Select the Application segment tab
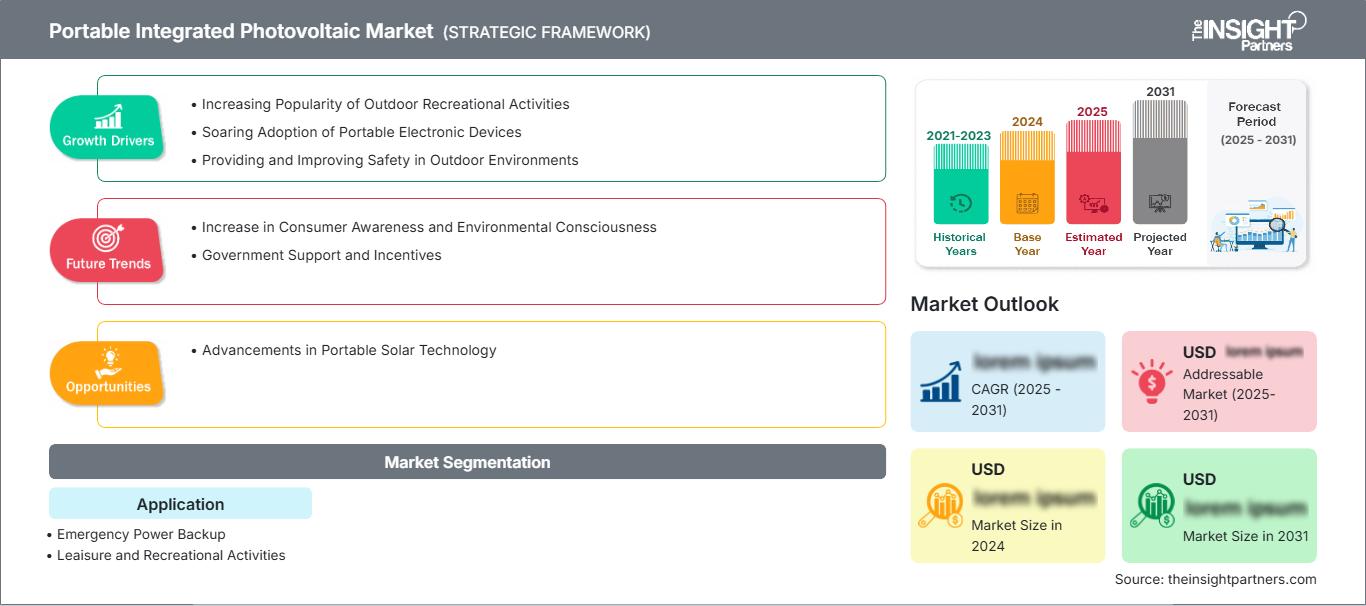Viewport: 1366px width, 606px height. (x=180, y=504)
